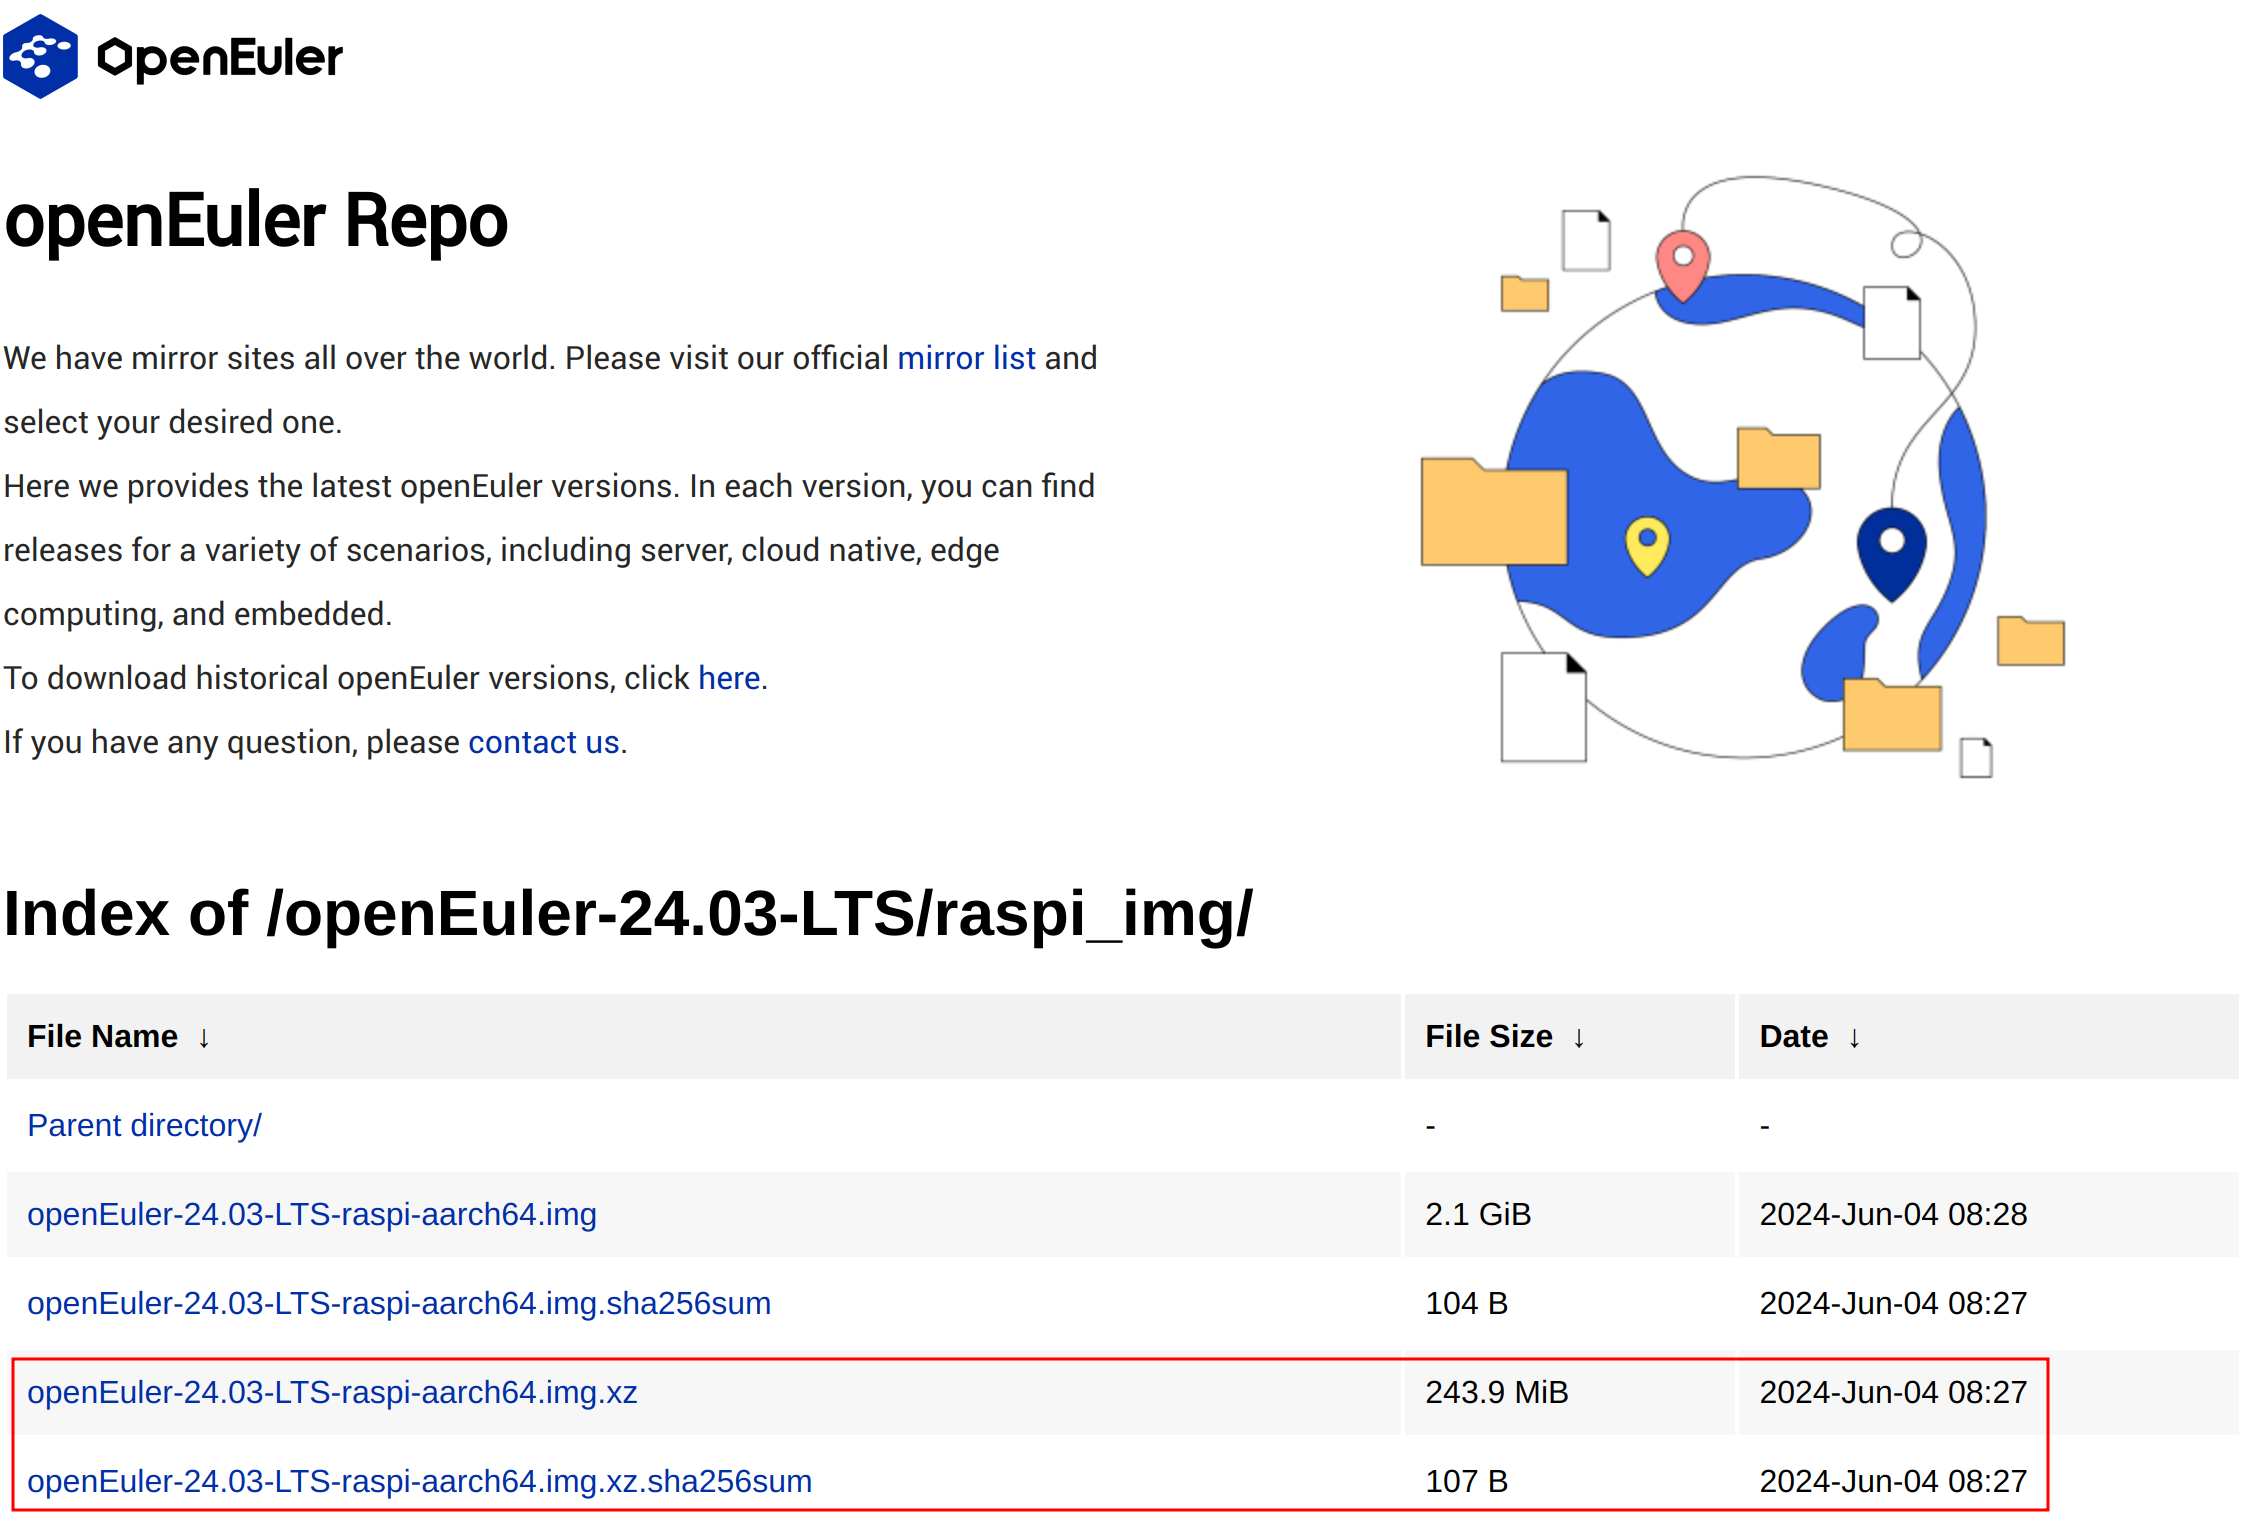
Task: Click the Index of /openEuler-24.03-LTS/raspi_img/ heading
Action: [x=628, y=914]
